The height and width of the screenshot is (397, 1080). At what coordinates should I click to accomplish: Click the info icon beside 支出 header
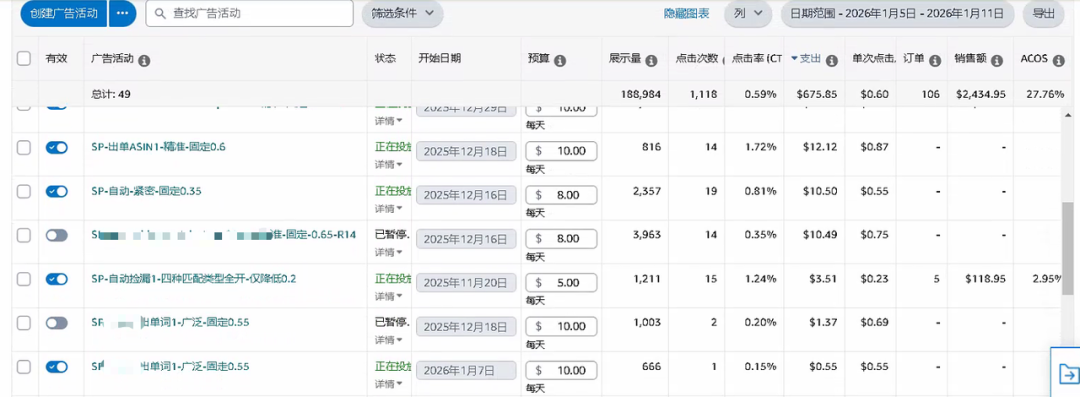[832, 61]
